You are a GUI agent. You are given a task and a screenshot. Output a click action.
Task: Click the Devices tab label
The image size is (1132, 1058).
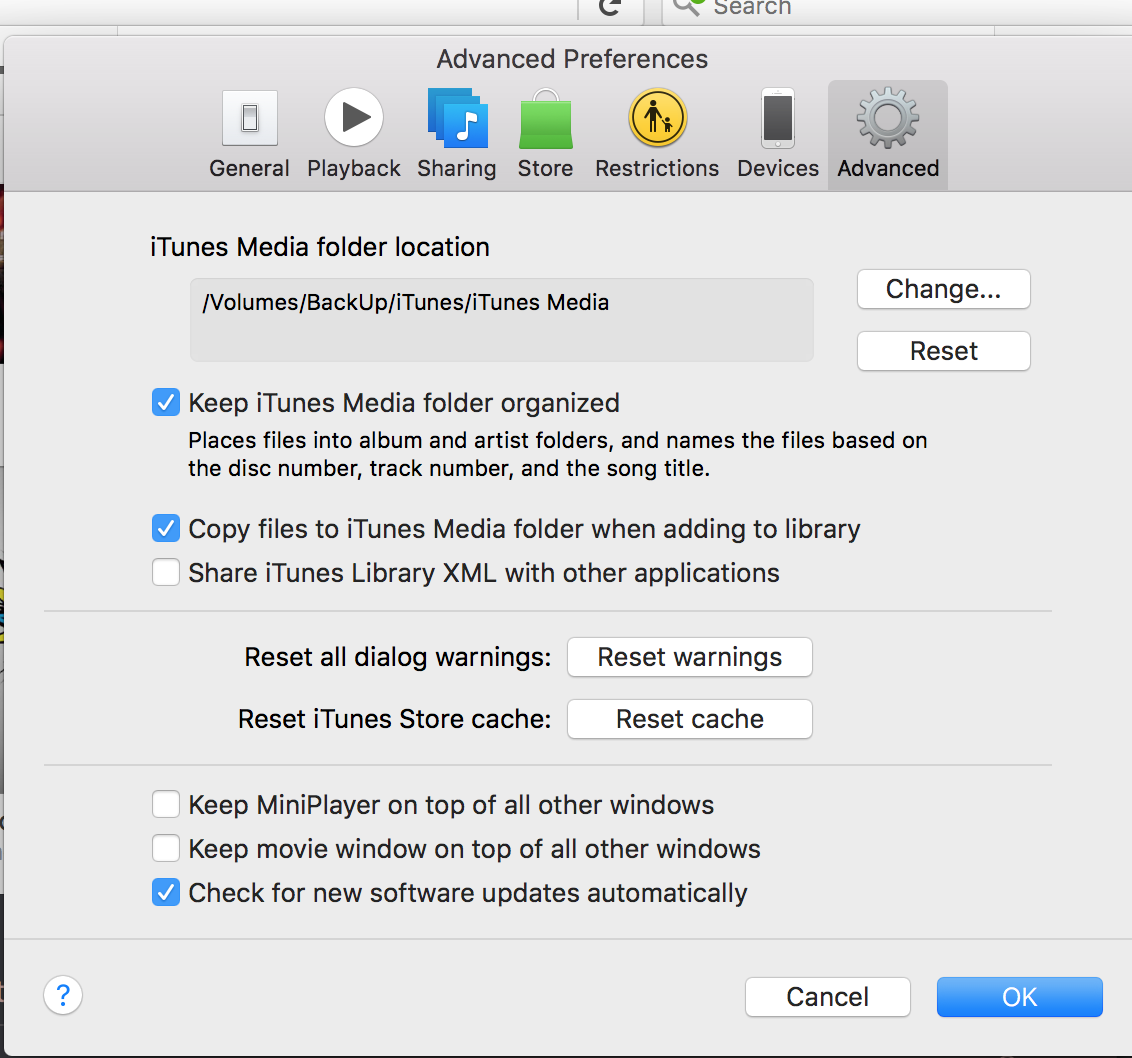(778, 168)
